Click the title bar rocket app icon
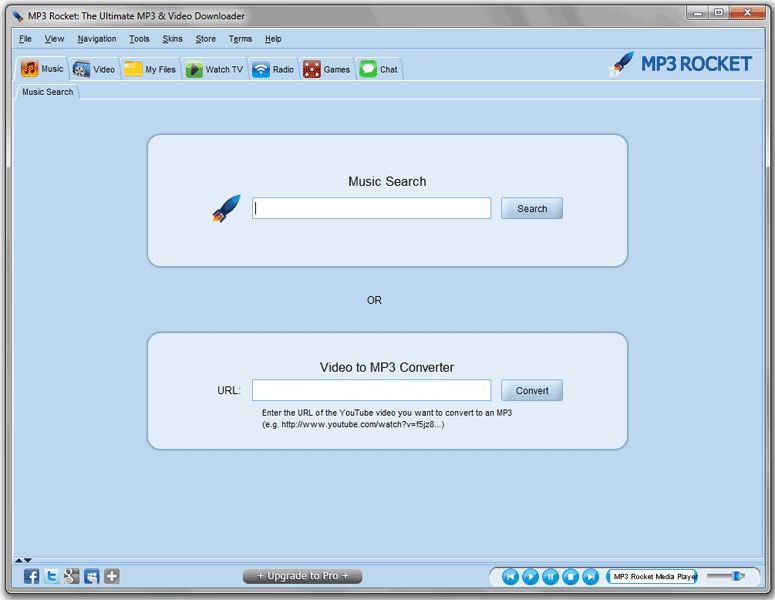775x600 pixels. [x=18, y=16]
